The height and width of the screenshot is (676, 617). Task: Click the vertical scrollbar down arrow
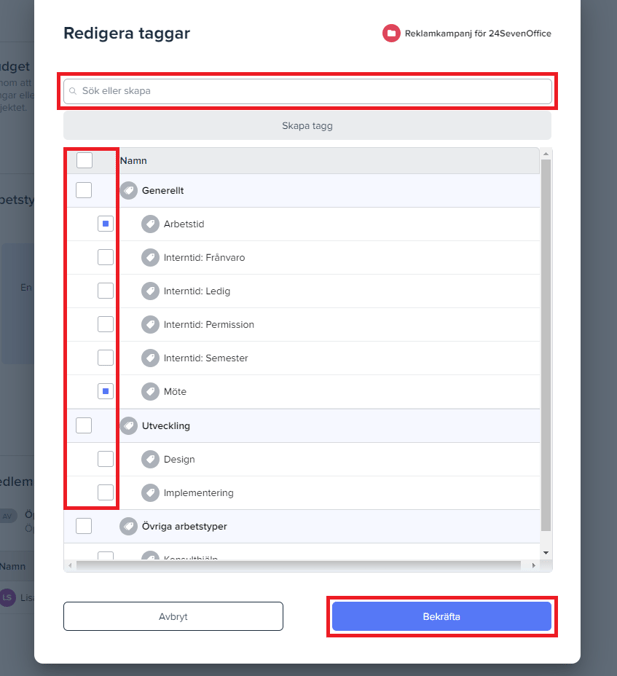pyautogui.click(x=545, y=552)
